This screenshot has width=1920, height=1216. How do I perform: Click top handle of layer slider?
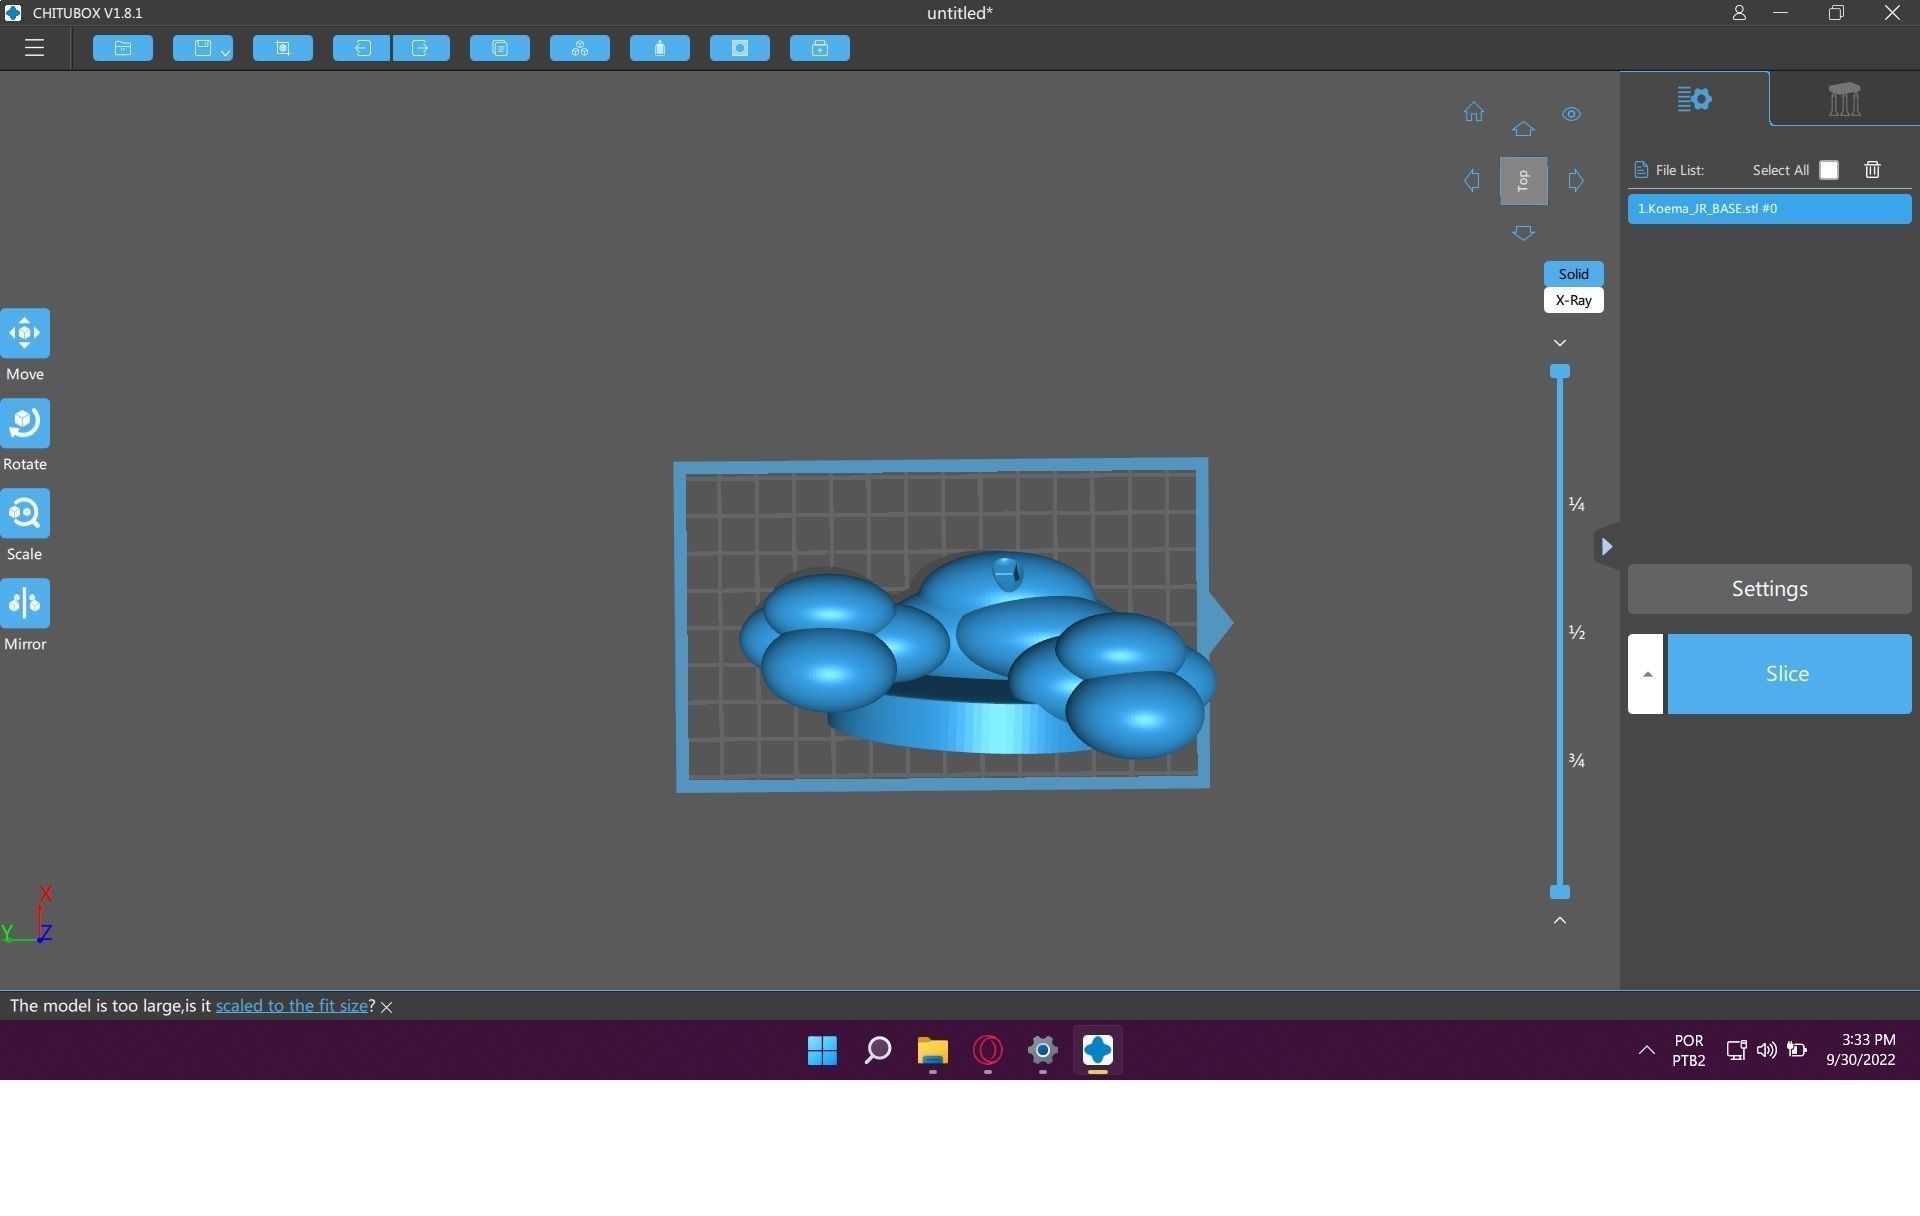tap(1559, 372)
